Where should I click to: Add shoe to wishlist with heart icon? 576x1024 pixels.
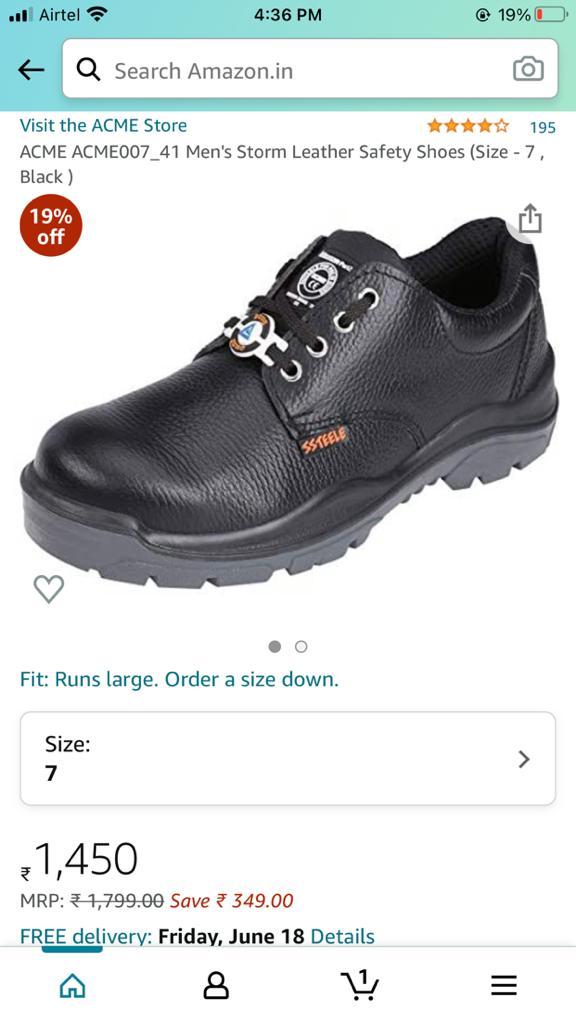(x=49, y=588)
